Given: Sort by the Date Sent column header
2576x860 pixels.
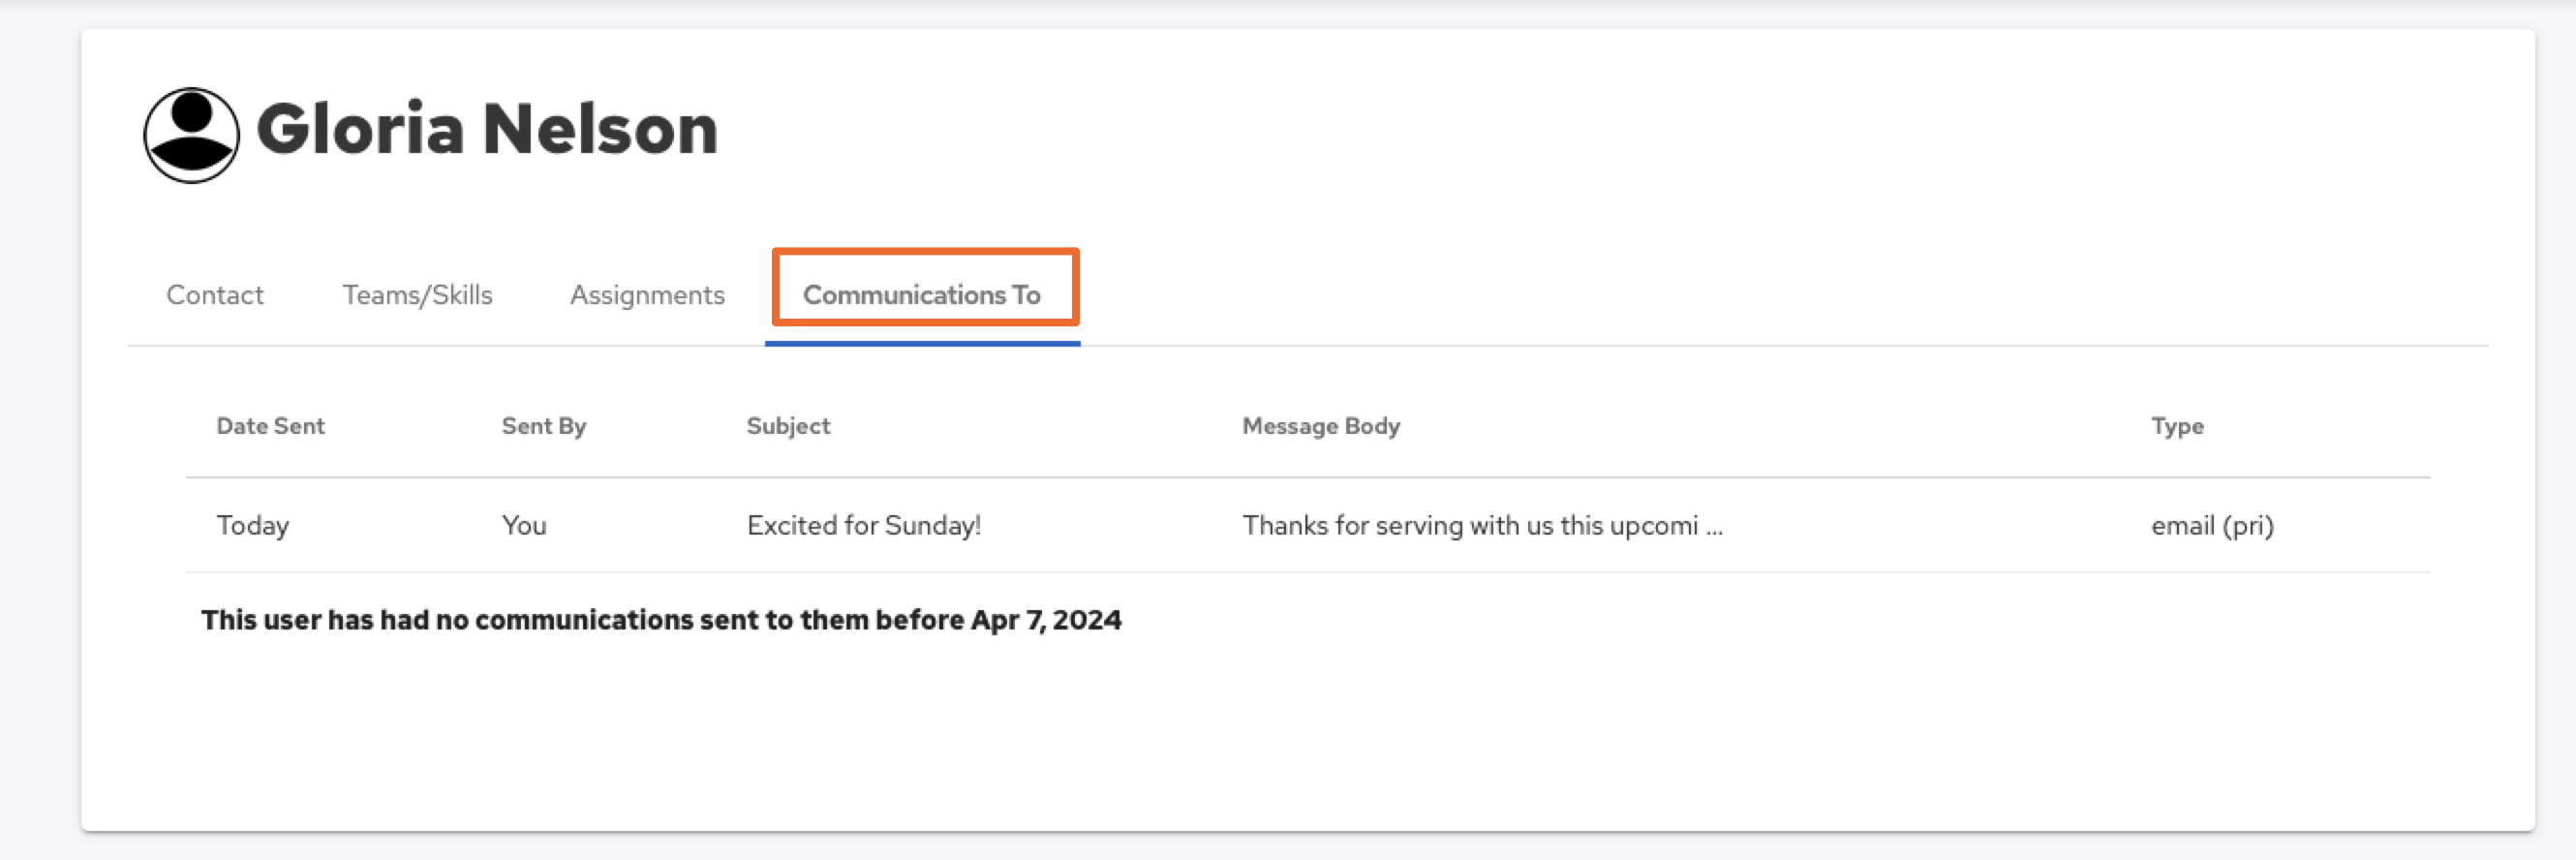Looking at the screenshot, I should 270,426.
